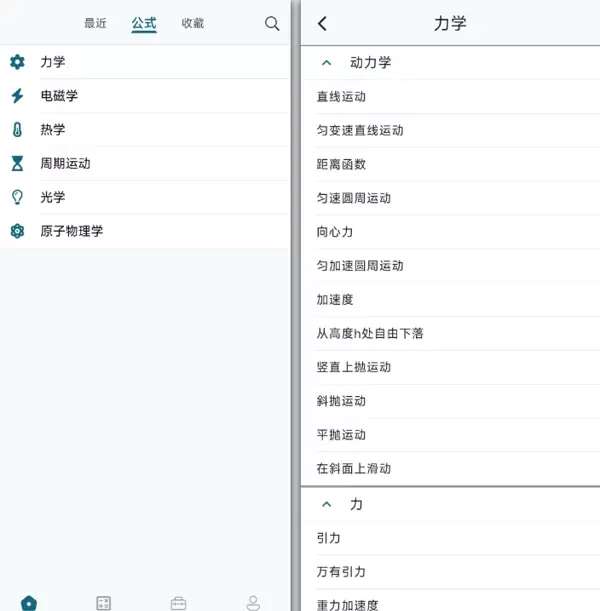600x611 pixels.
Task: Select the 光学 light bulb icon
Action: 17,197
